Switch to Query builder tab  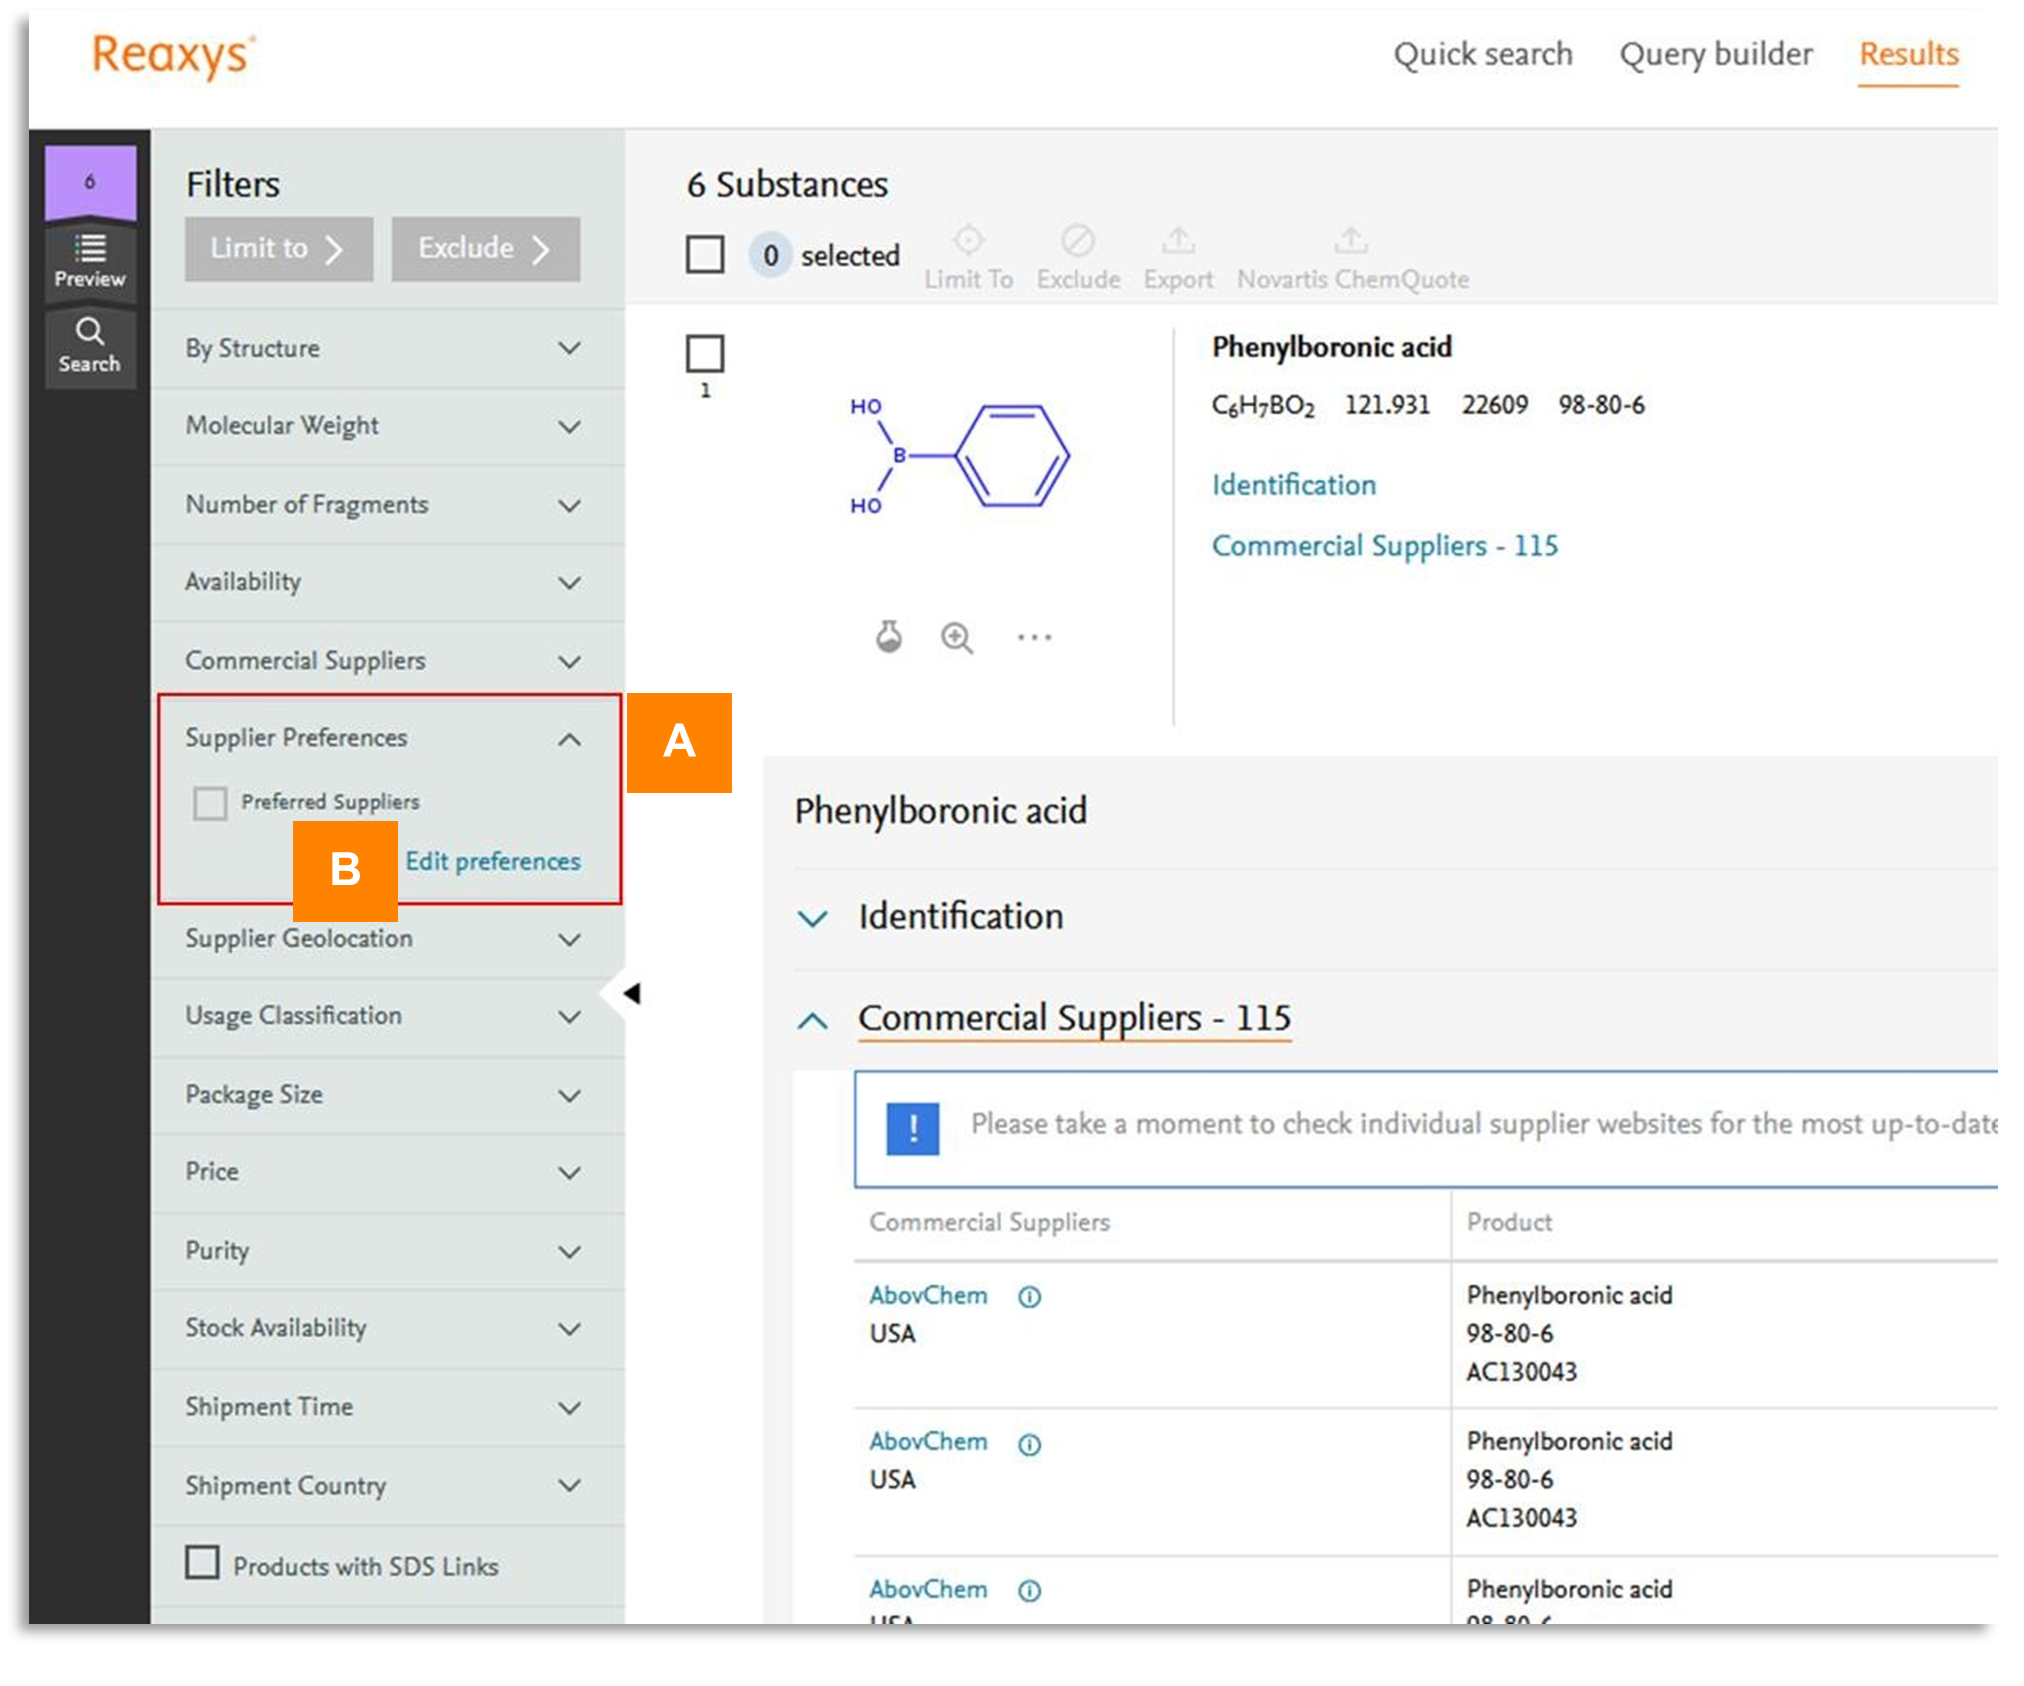pyautogui.click(x=1715, y=54)
